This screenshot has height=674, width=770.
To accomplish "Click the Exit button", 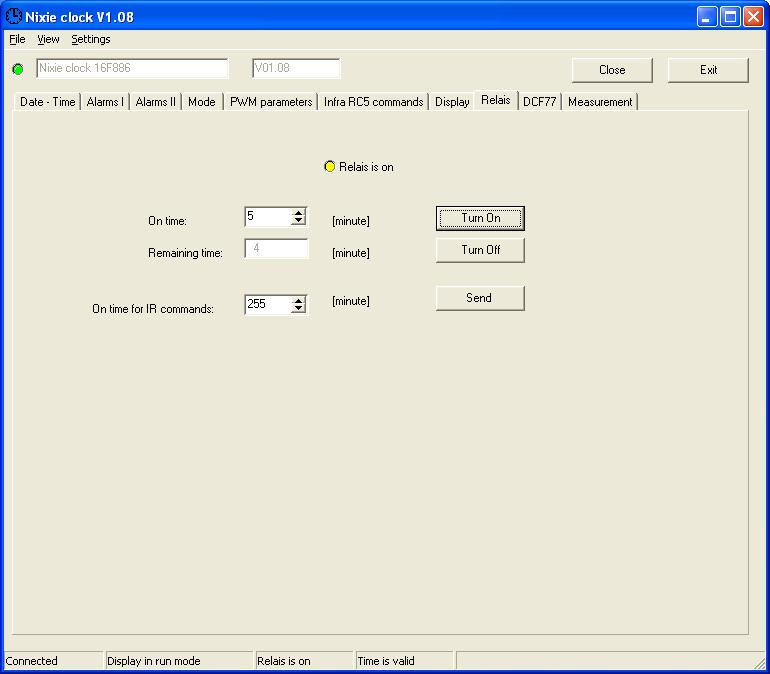I will click(708, 70).
